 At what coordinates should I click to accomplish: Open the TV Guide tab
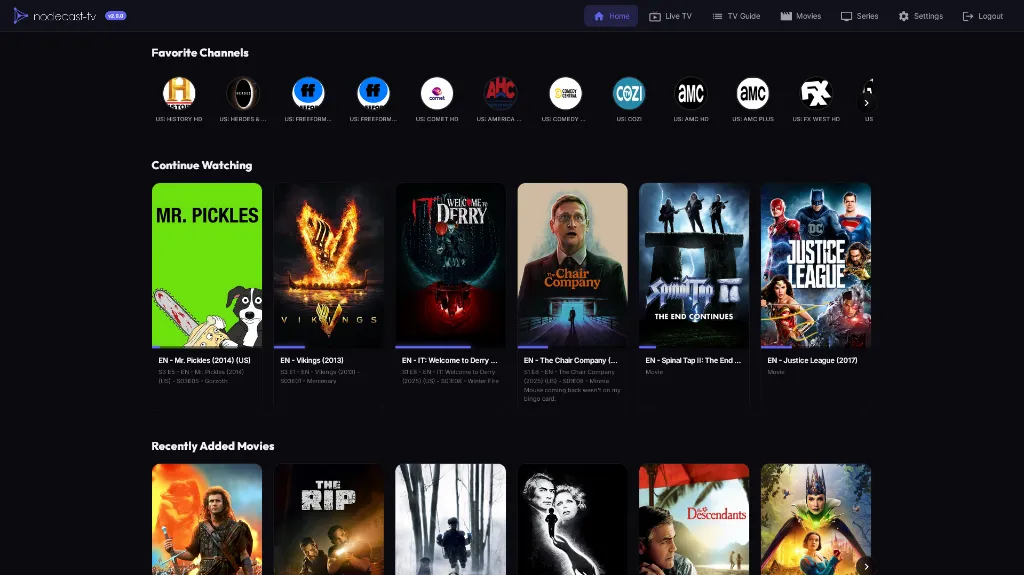click(736, 16)
